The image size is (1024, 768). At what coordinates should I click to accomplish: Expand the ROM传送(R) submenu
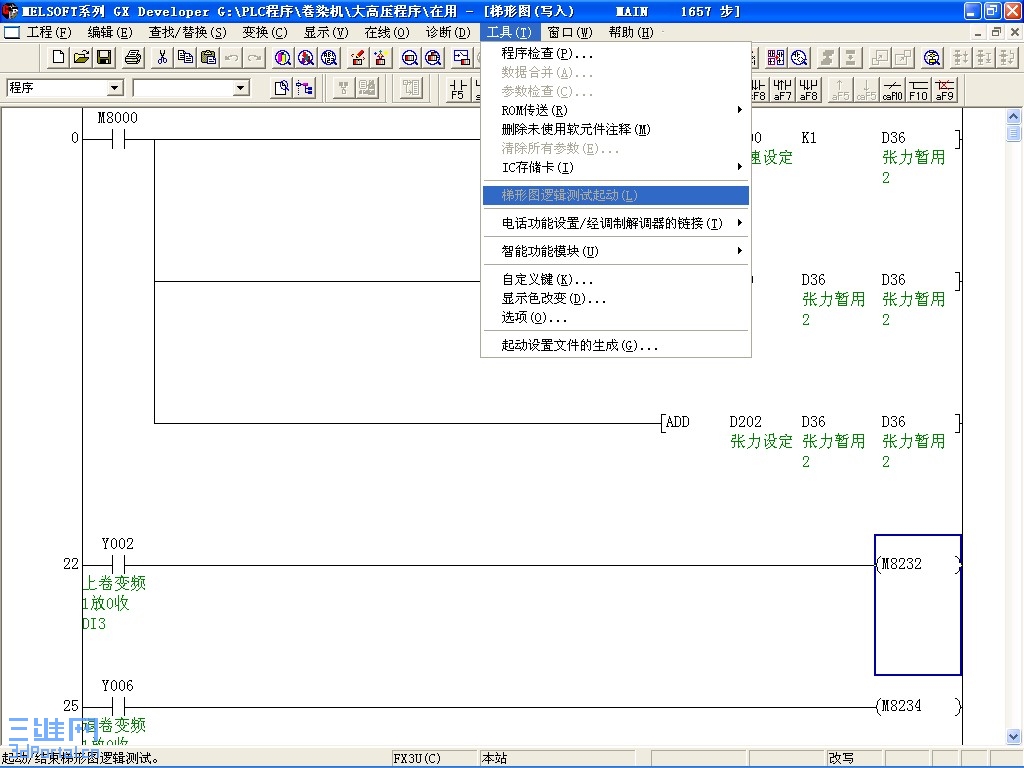(616, 110)
